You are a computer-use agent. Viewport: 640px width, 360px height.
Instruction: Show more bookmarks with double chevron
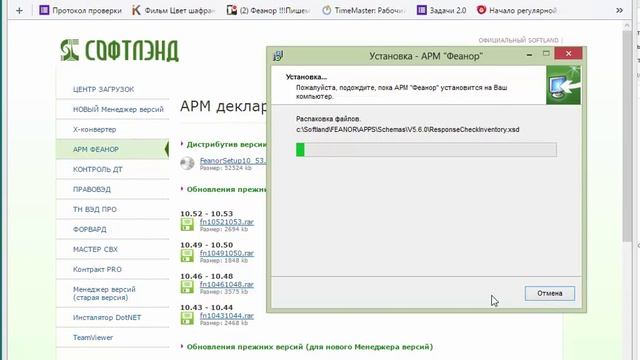click(x=619, y=11)
